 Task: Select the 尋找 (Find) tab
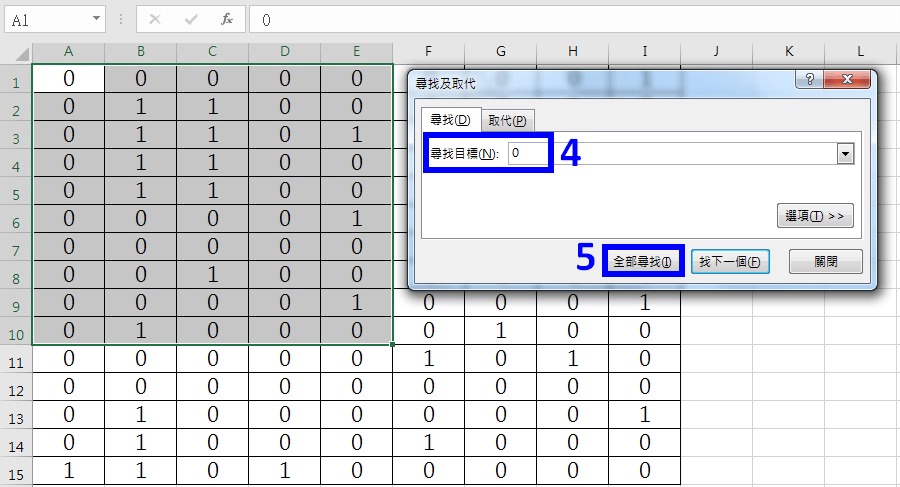450,120
